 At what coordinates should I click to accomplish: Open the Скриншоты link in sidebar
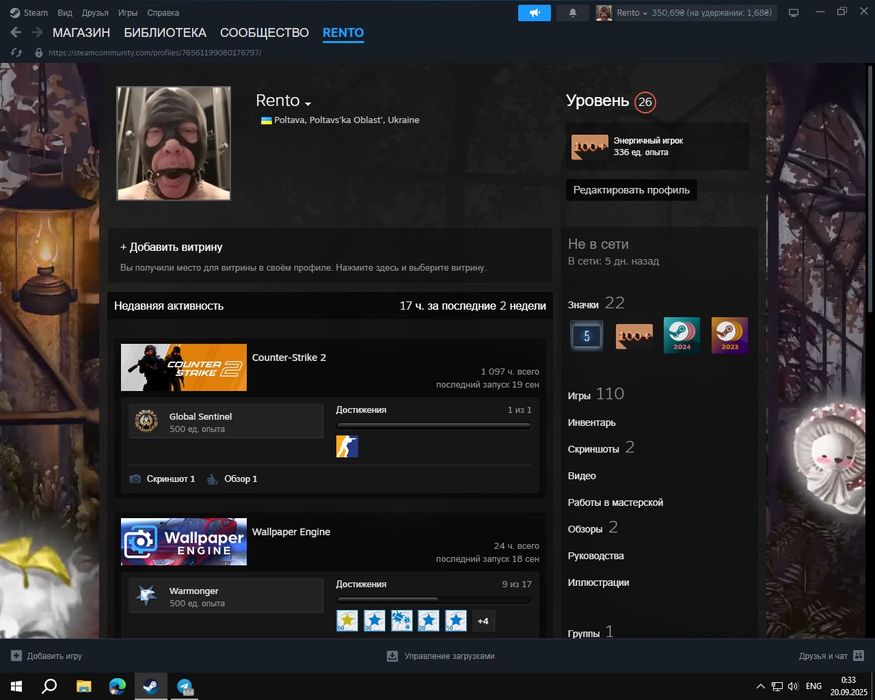point(600,448)
